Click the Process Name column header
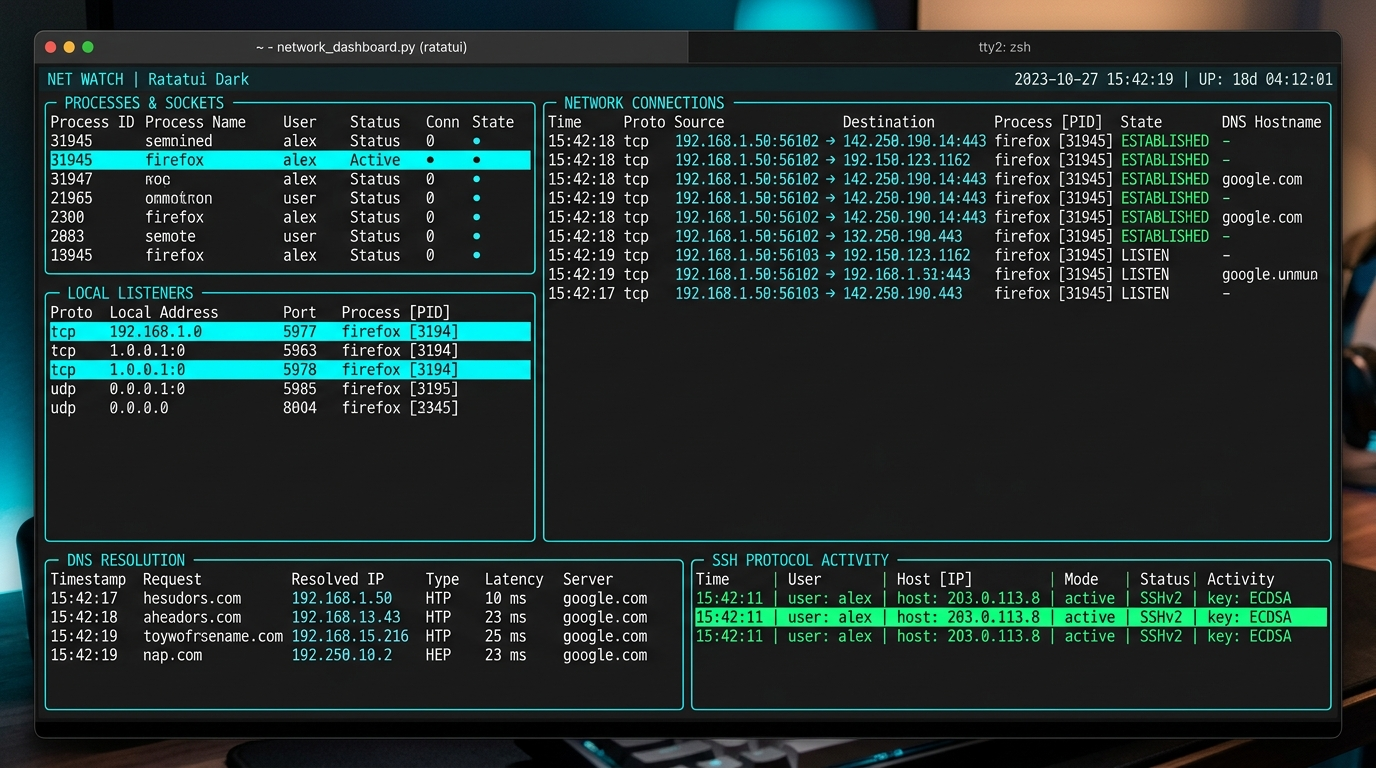This screenshot has height=768, width=1376. pyautogui.click(x=195, y=122)
